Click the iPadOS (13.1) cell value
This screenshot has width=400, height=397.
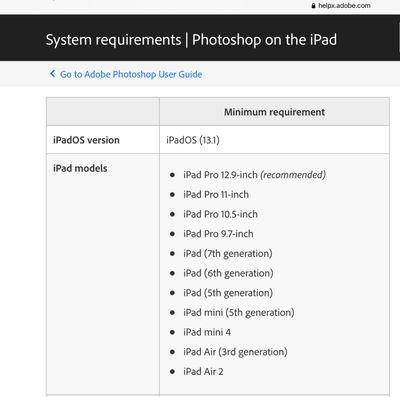193,140
